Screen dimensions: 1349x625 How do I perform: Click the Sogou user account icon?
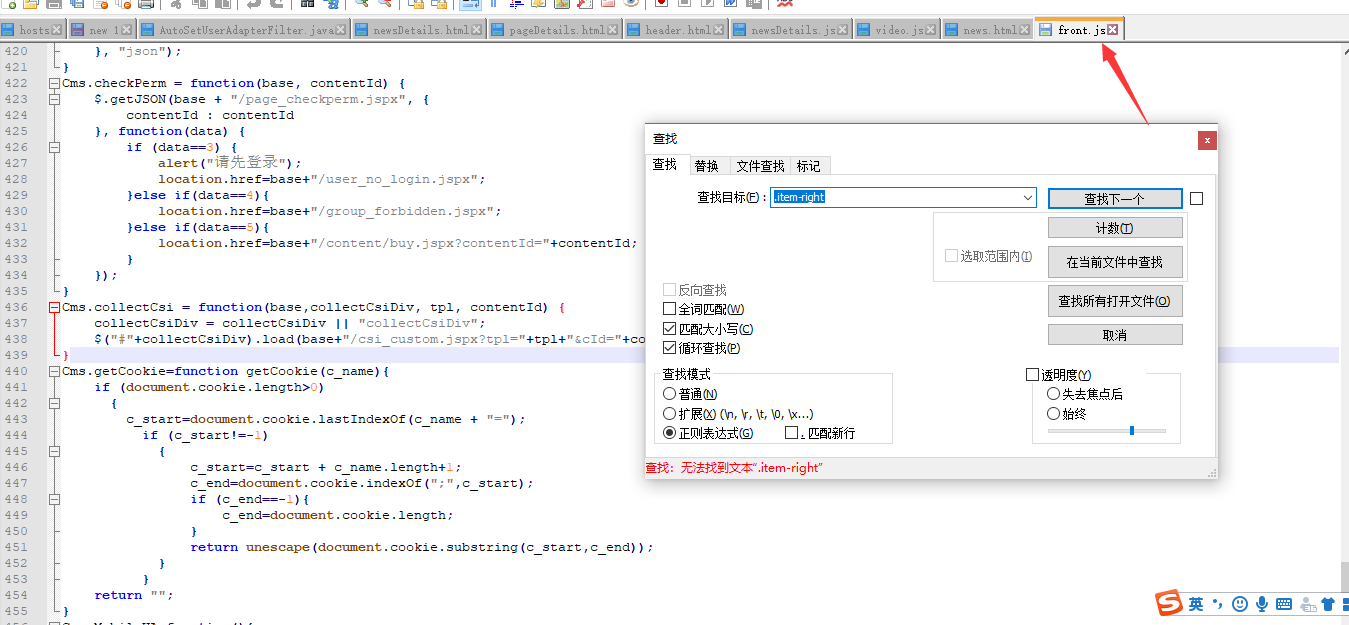[1306, 604]
